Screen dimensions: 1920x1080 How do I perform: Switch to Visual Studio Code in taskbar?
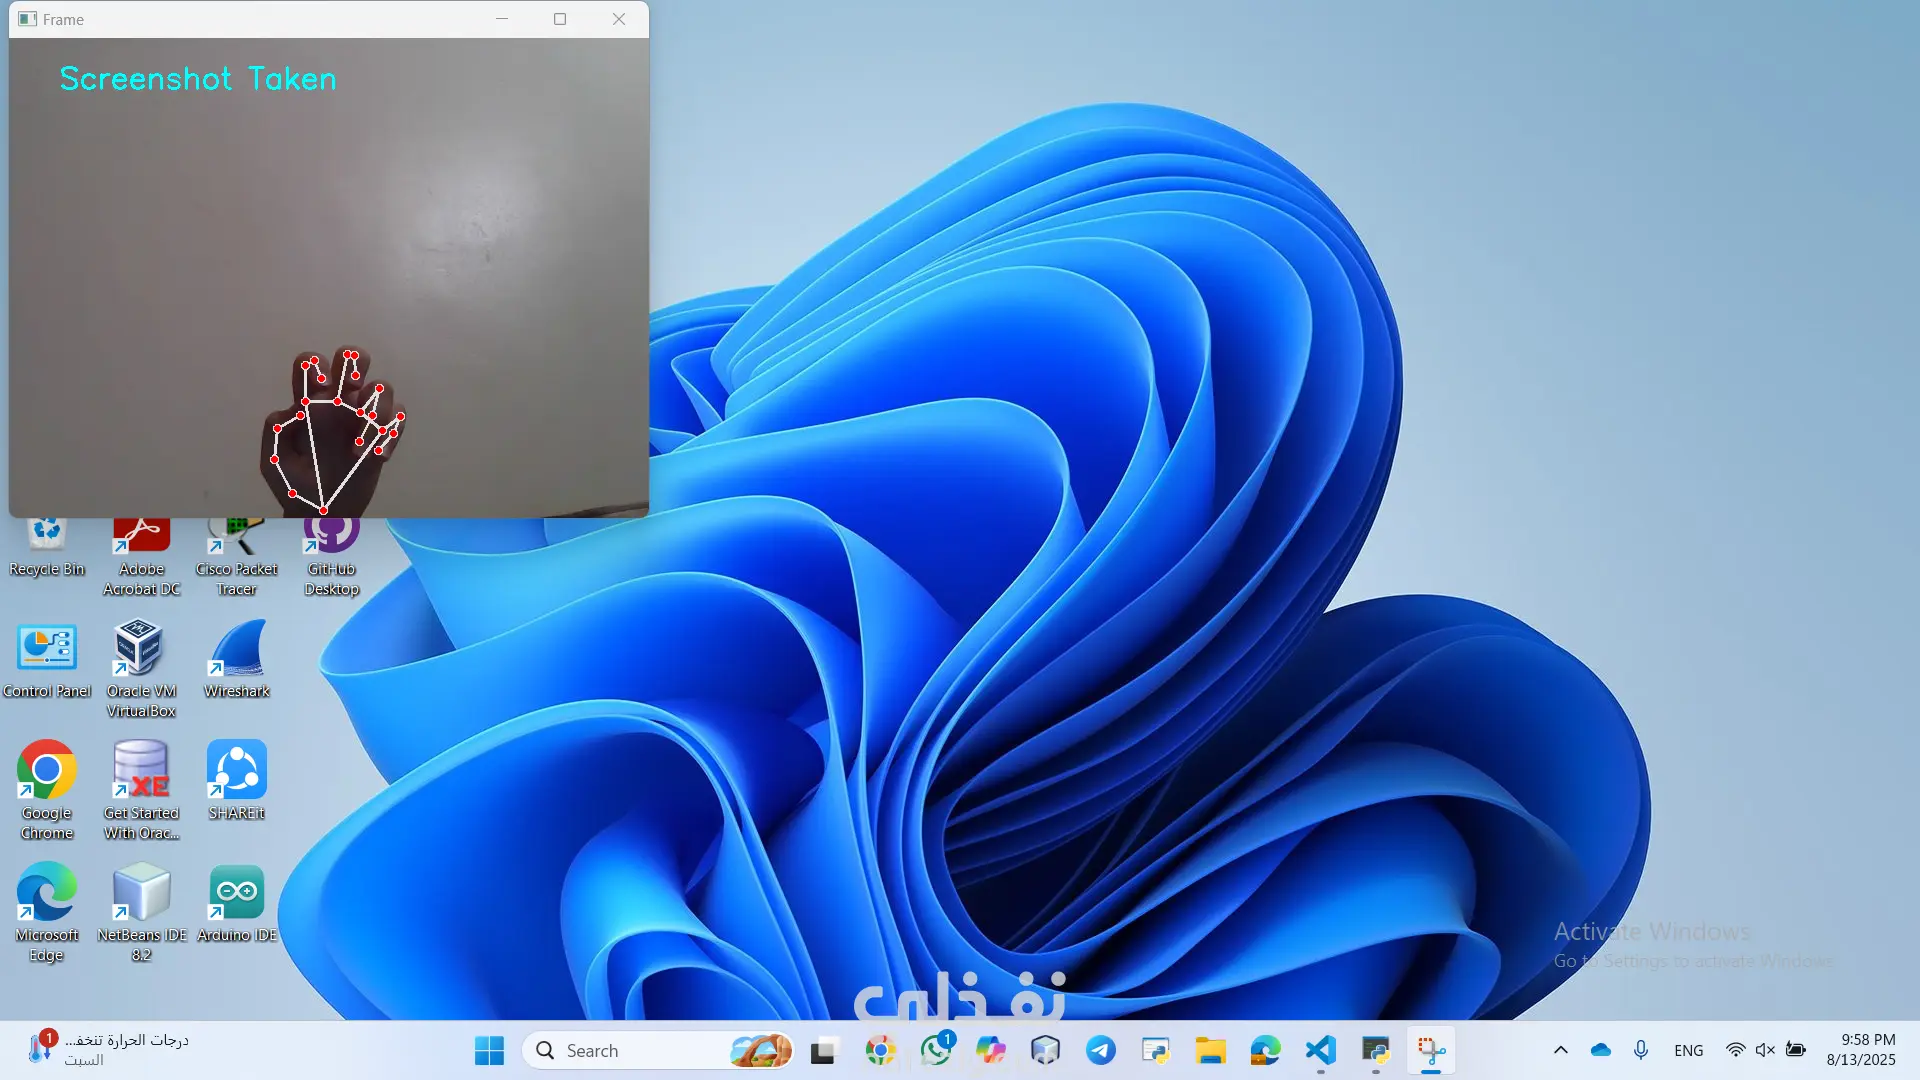pyautogui.click(x=1321, y=1051)
